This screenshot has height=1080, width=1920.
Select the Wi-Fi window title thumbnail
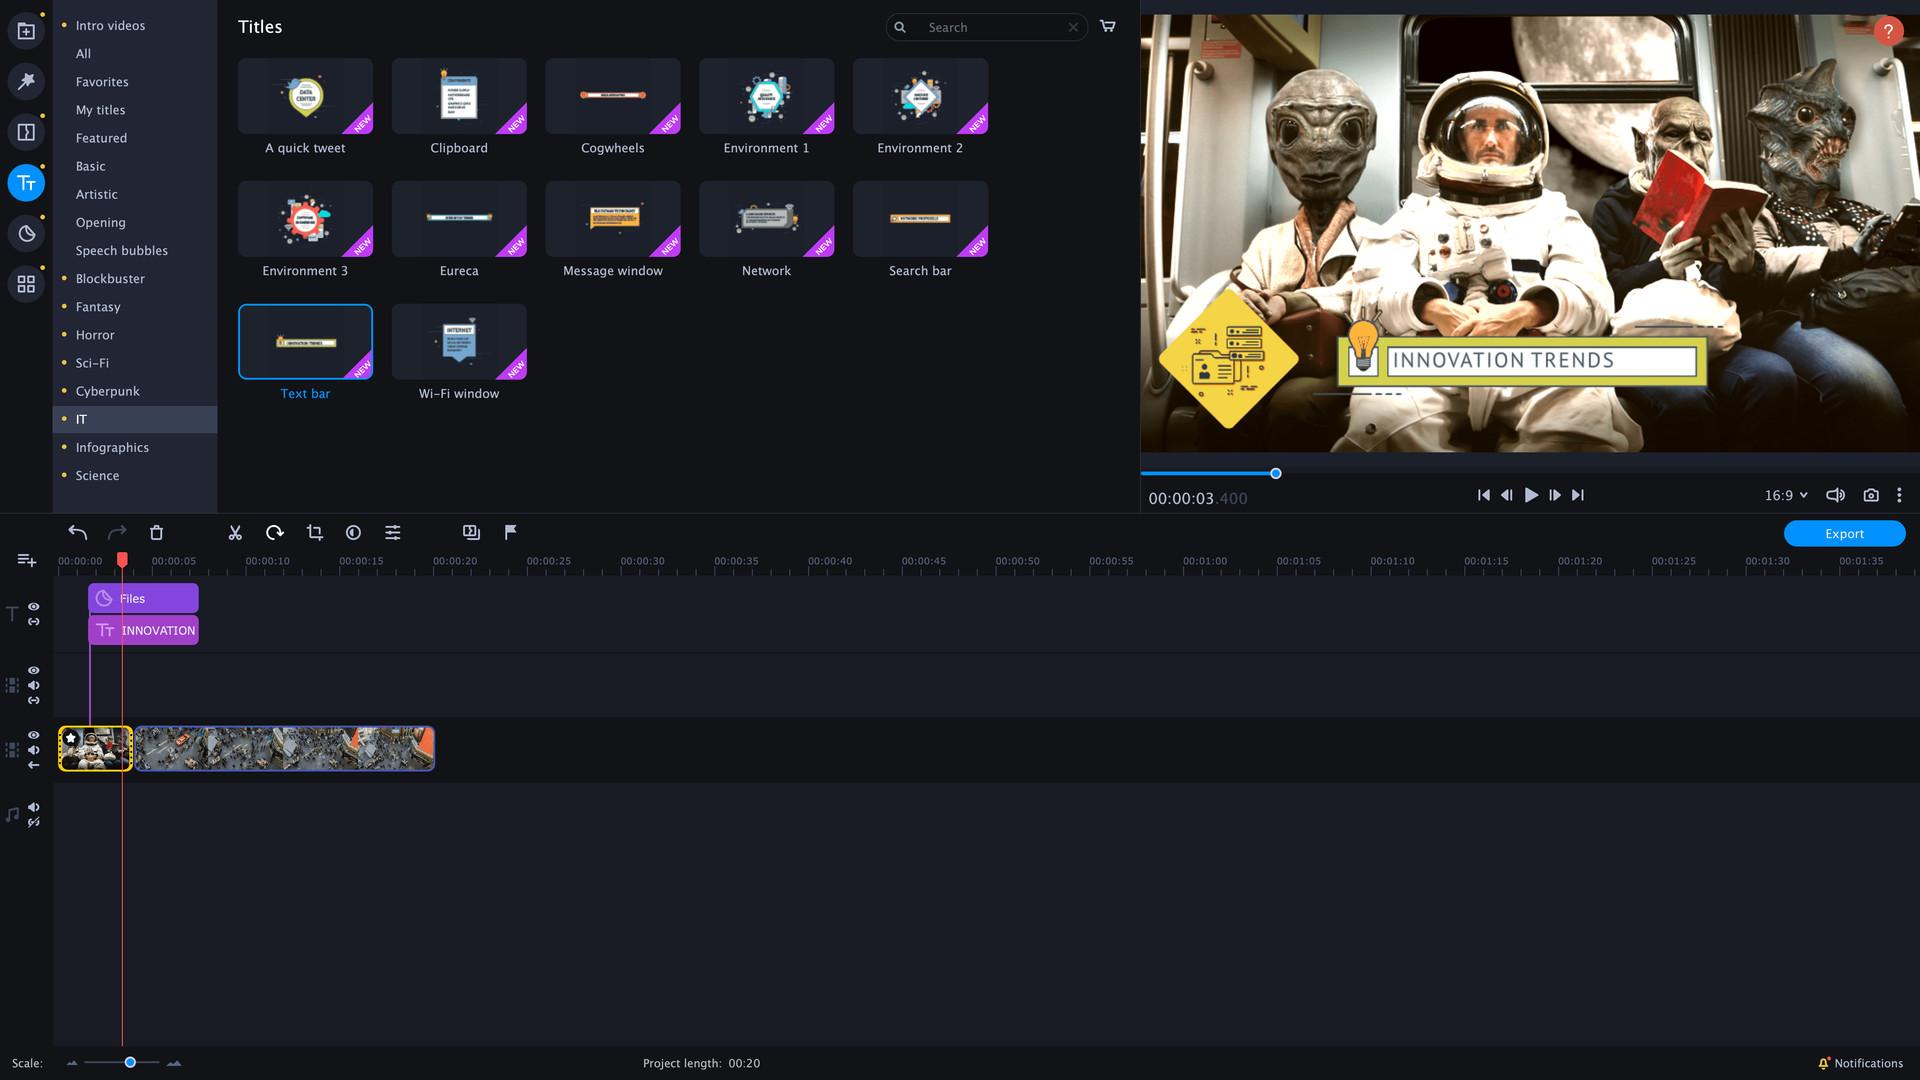tap(459, 341)
